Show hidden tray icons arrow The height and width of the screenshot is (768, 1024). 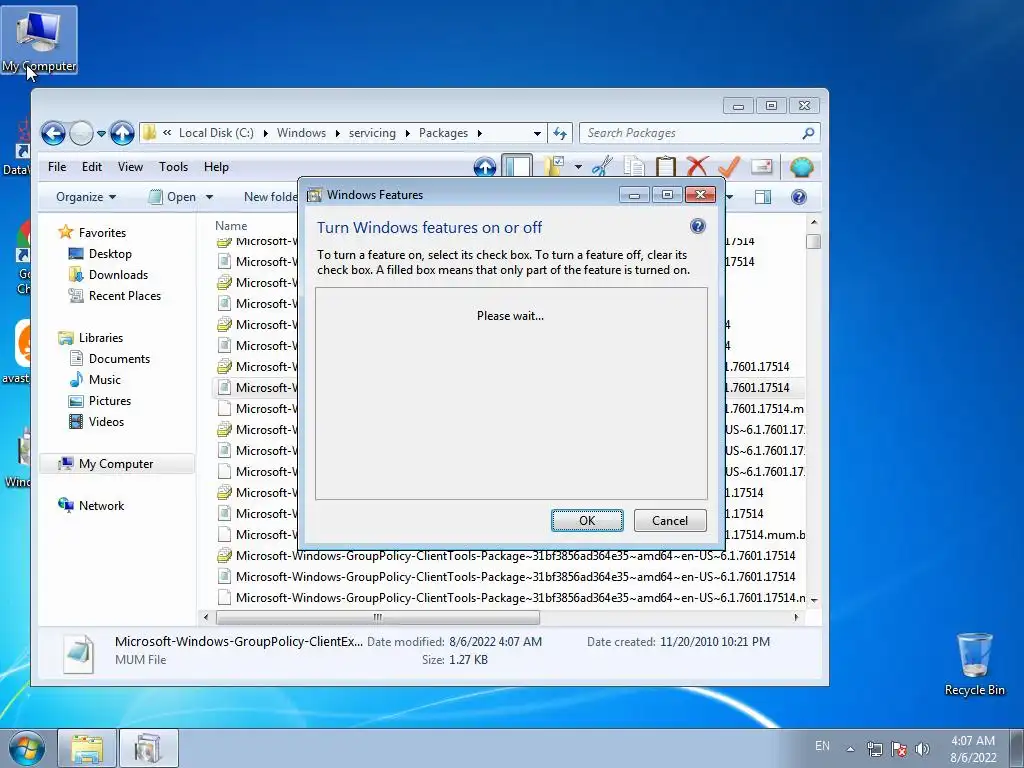tap(850, 749)
